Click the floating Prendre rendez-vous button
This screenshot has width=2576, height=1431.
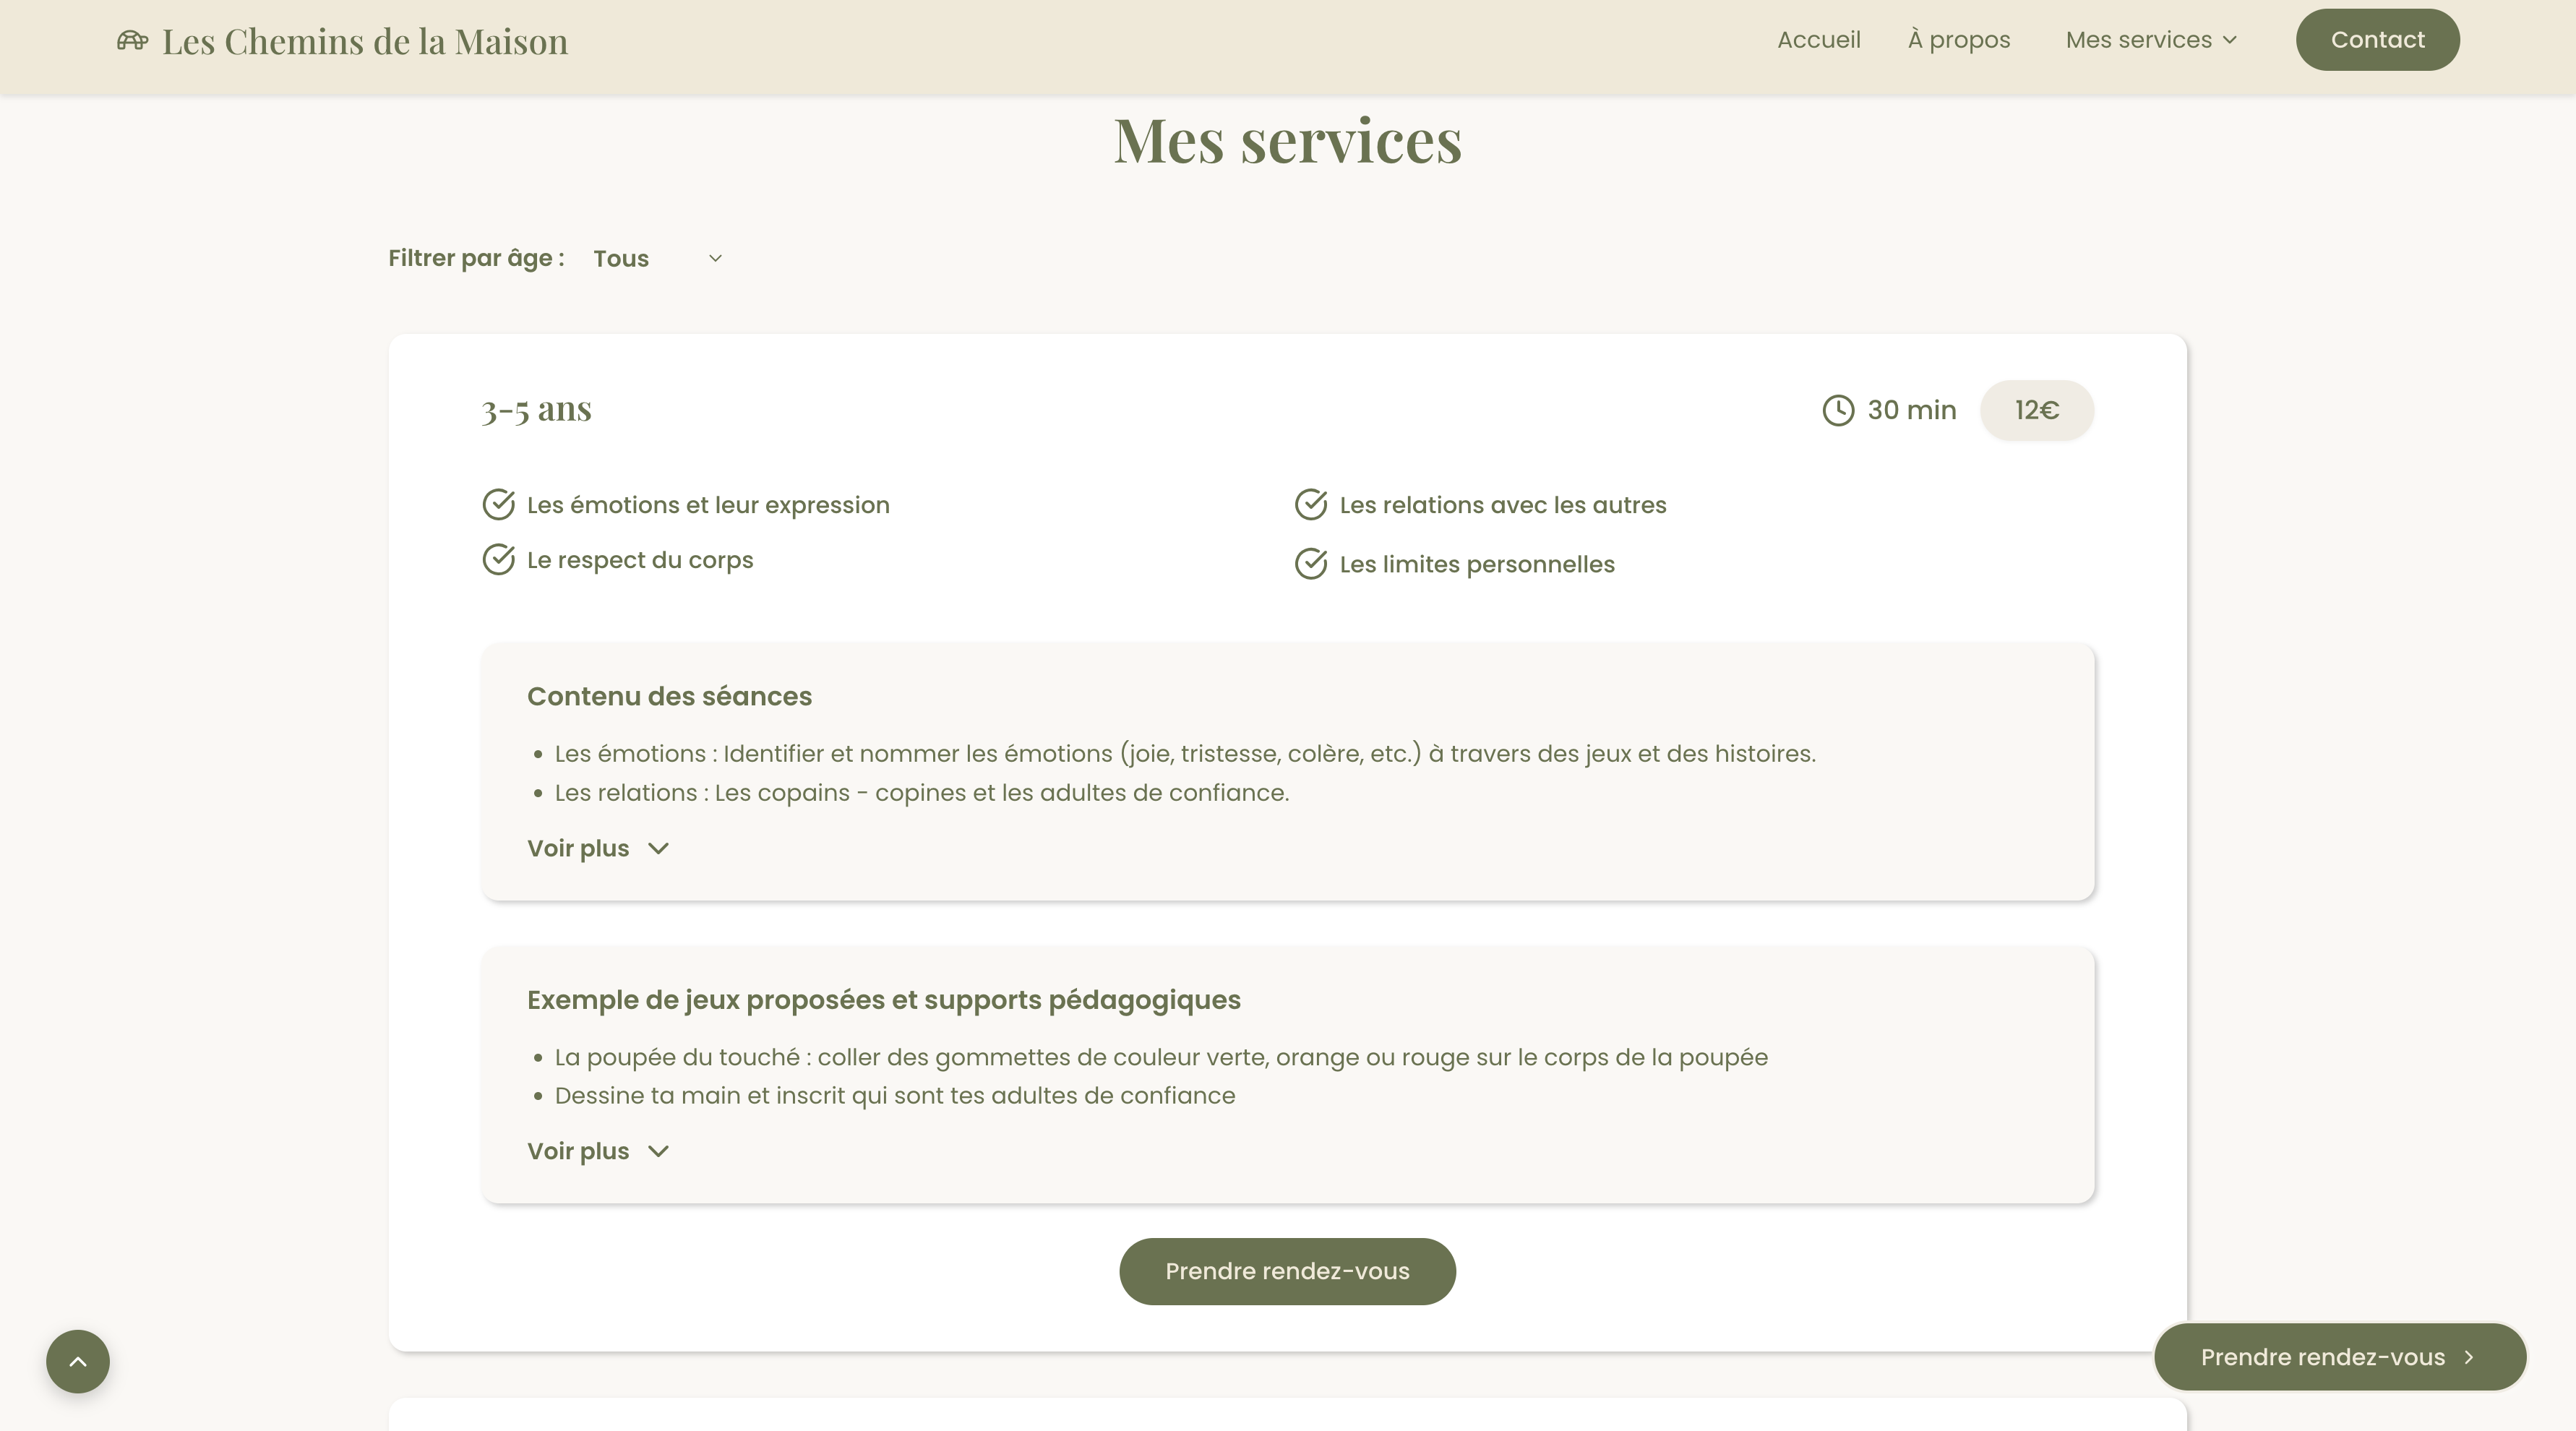point(2339,1357)
